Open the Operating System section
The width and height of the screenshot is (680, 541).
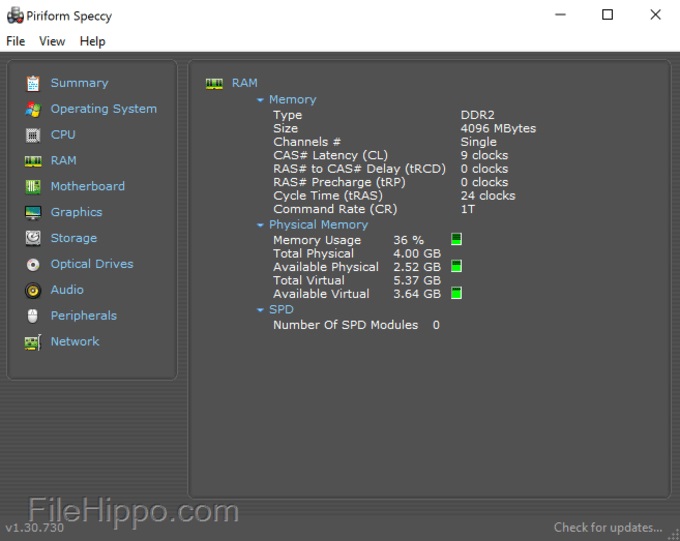coord(104,109)
